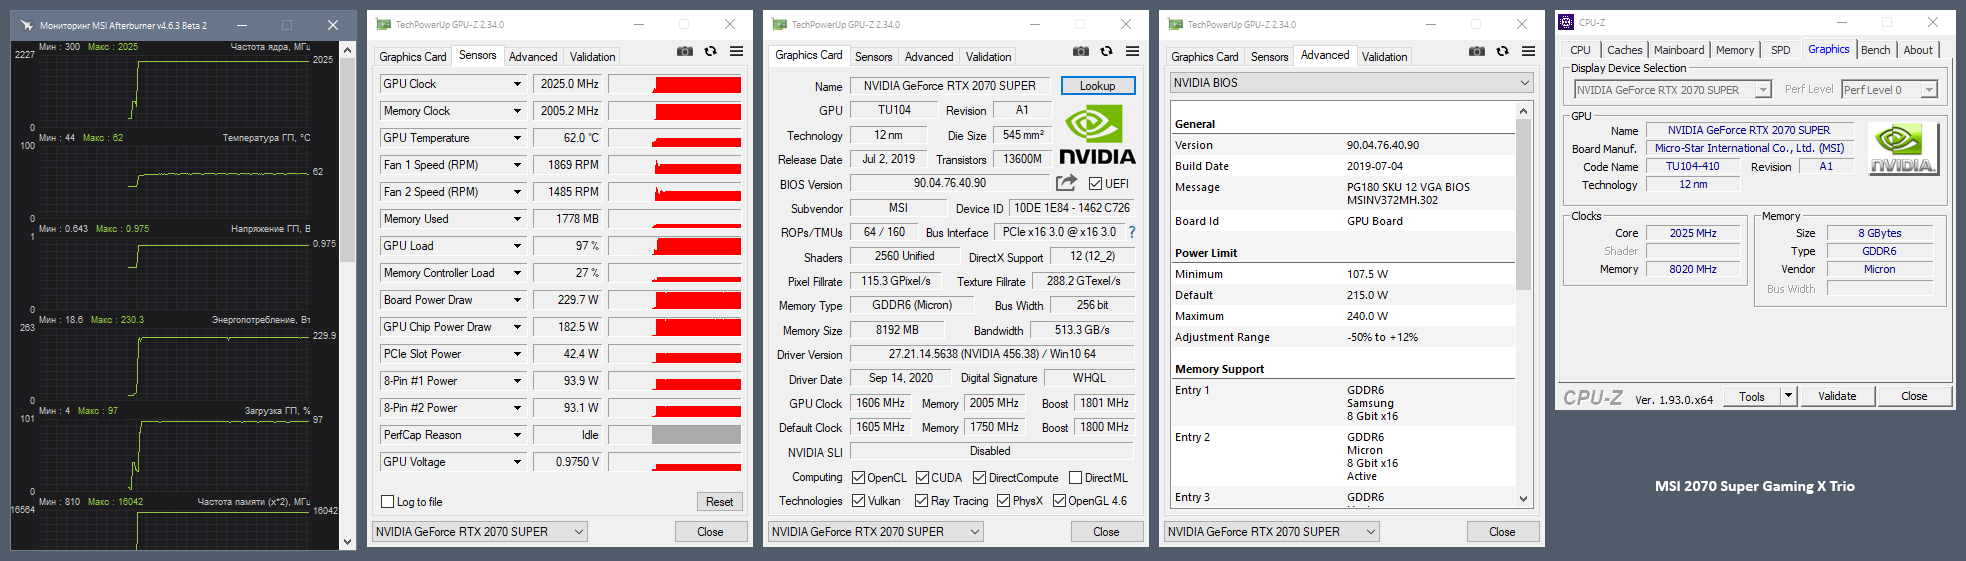Viewport: 1966px width, 561px height.
Task: Toggle the Vulkan checkbox
Action: (858, 501)
